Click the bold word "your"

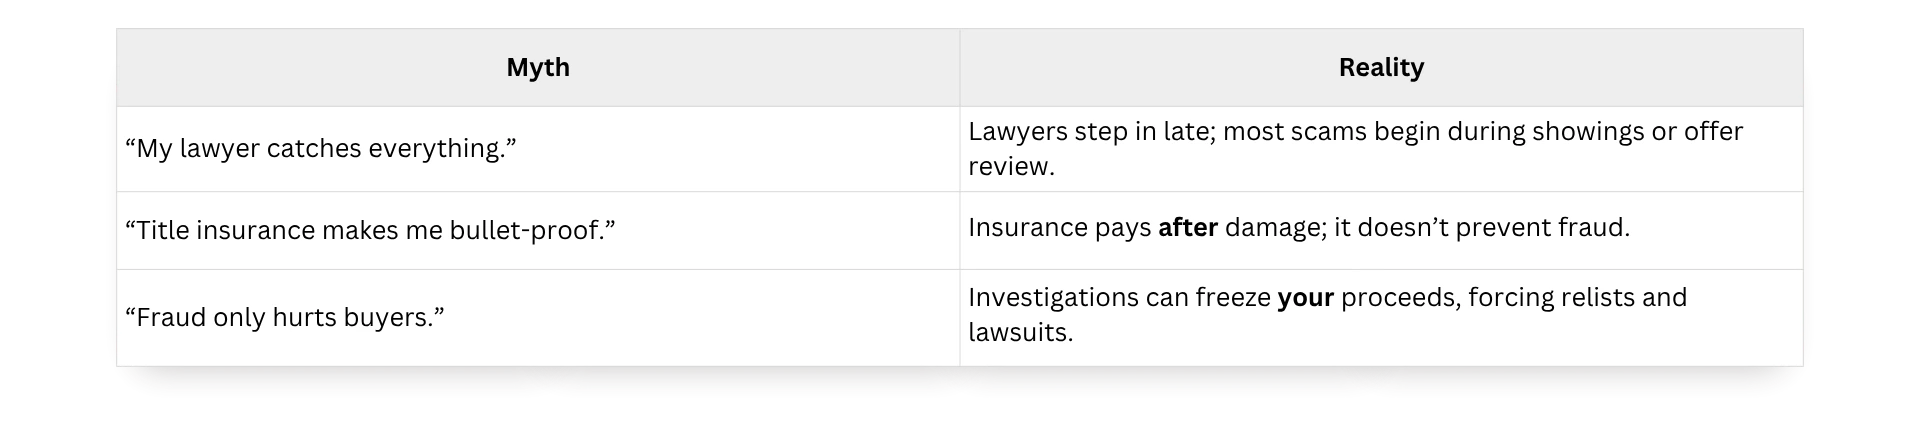pos(1306,298)
